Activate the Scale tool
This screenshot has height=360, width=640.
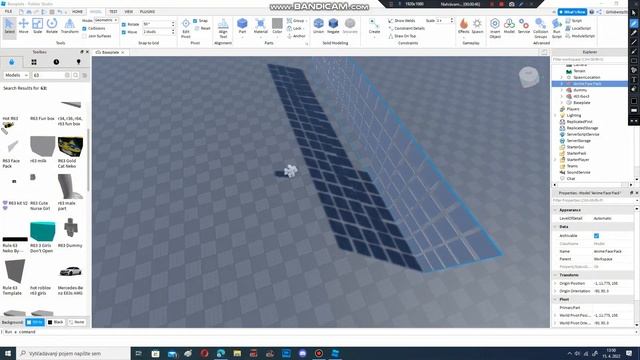click(x=37, y=26)
